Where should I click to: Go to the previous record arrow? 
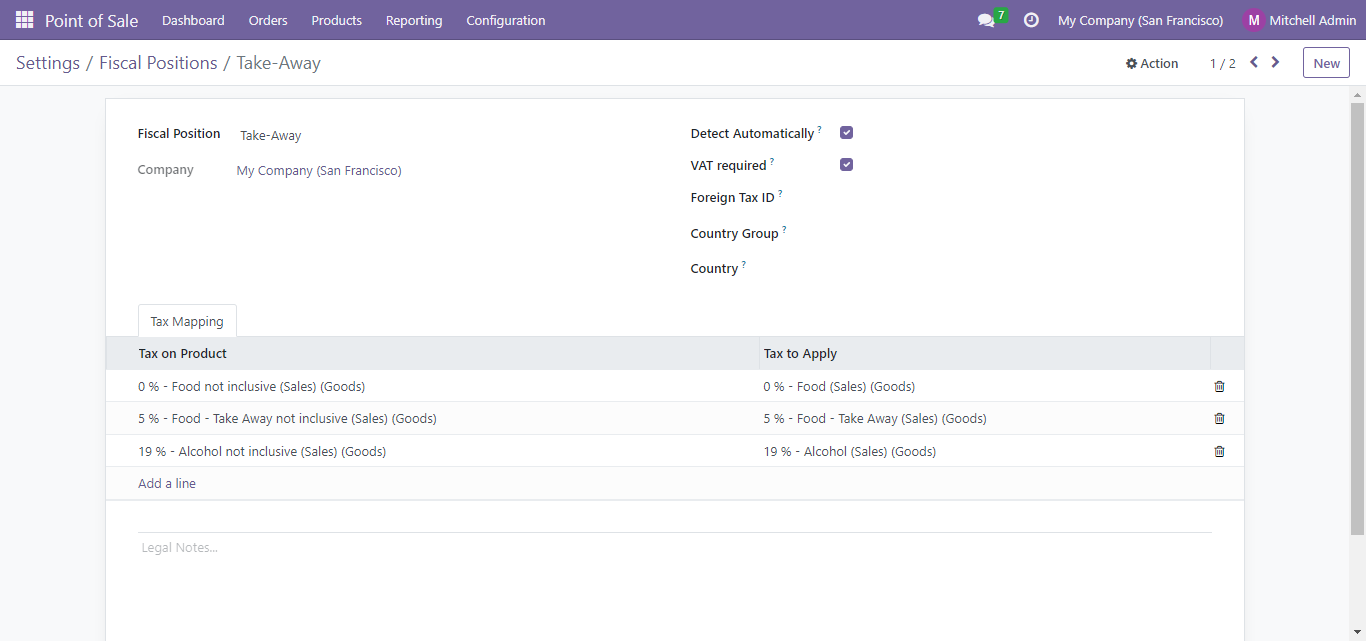point(1254,62)
